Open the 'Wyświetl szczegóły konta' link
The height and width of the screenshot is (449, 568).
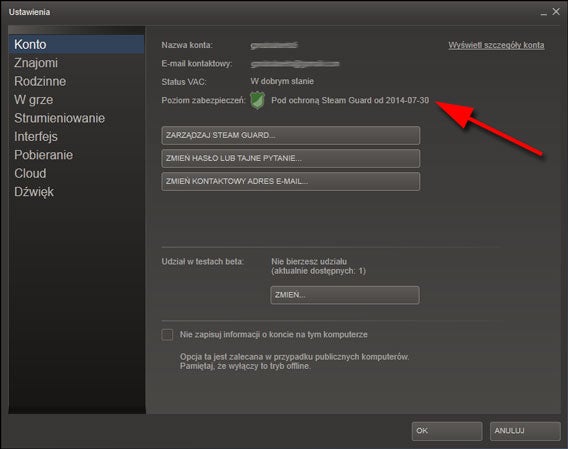(496, 45)
